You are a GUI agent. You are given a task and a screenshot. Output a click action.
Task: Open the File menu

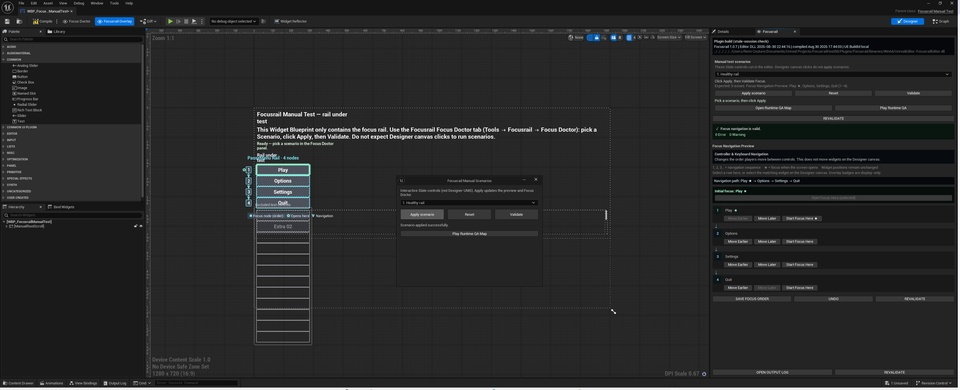21,3
